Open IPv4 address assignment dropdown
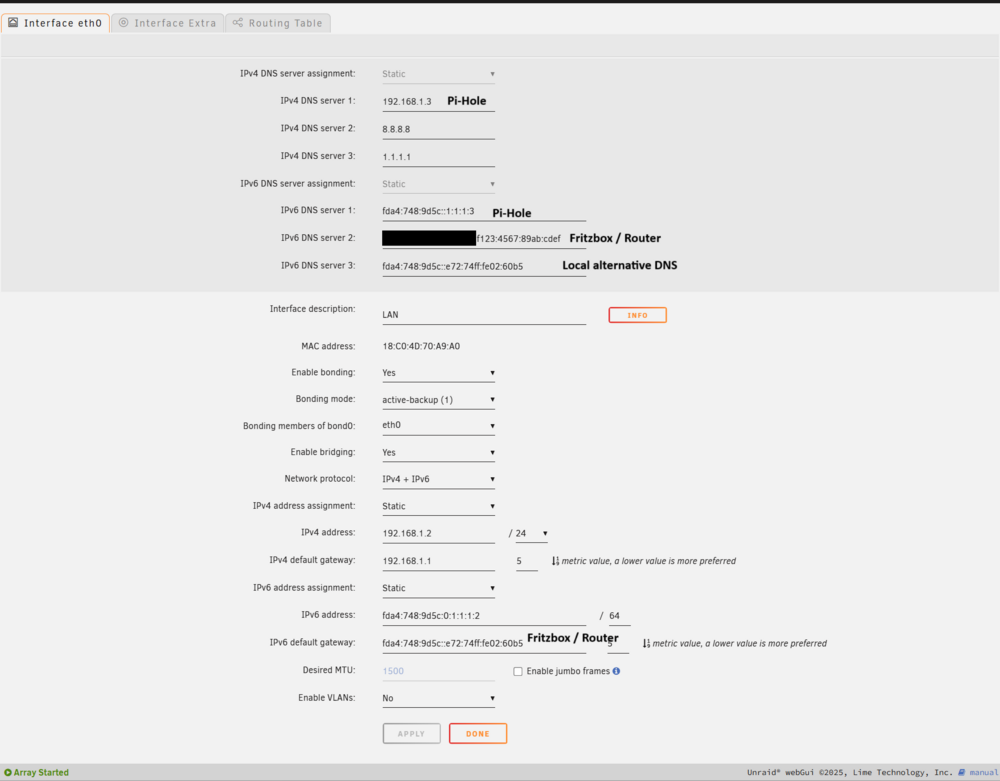The image size is (1000, 781). coord(438,506)
